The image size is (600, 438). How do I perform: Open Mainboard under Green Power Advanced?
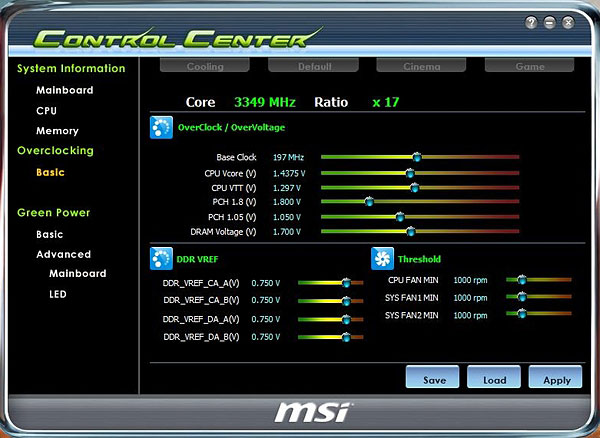click(x=78, y=274)
